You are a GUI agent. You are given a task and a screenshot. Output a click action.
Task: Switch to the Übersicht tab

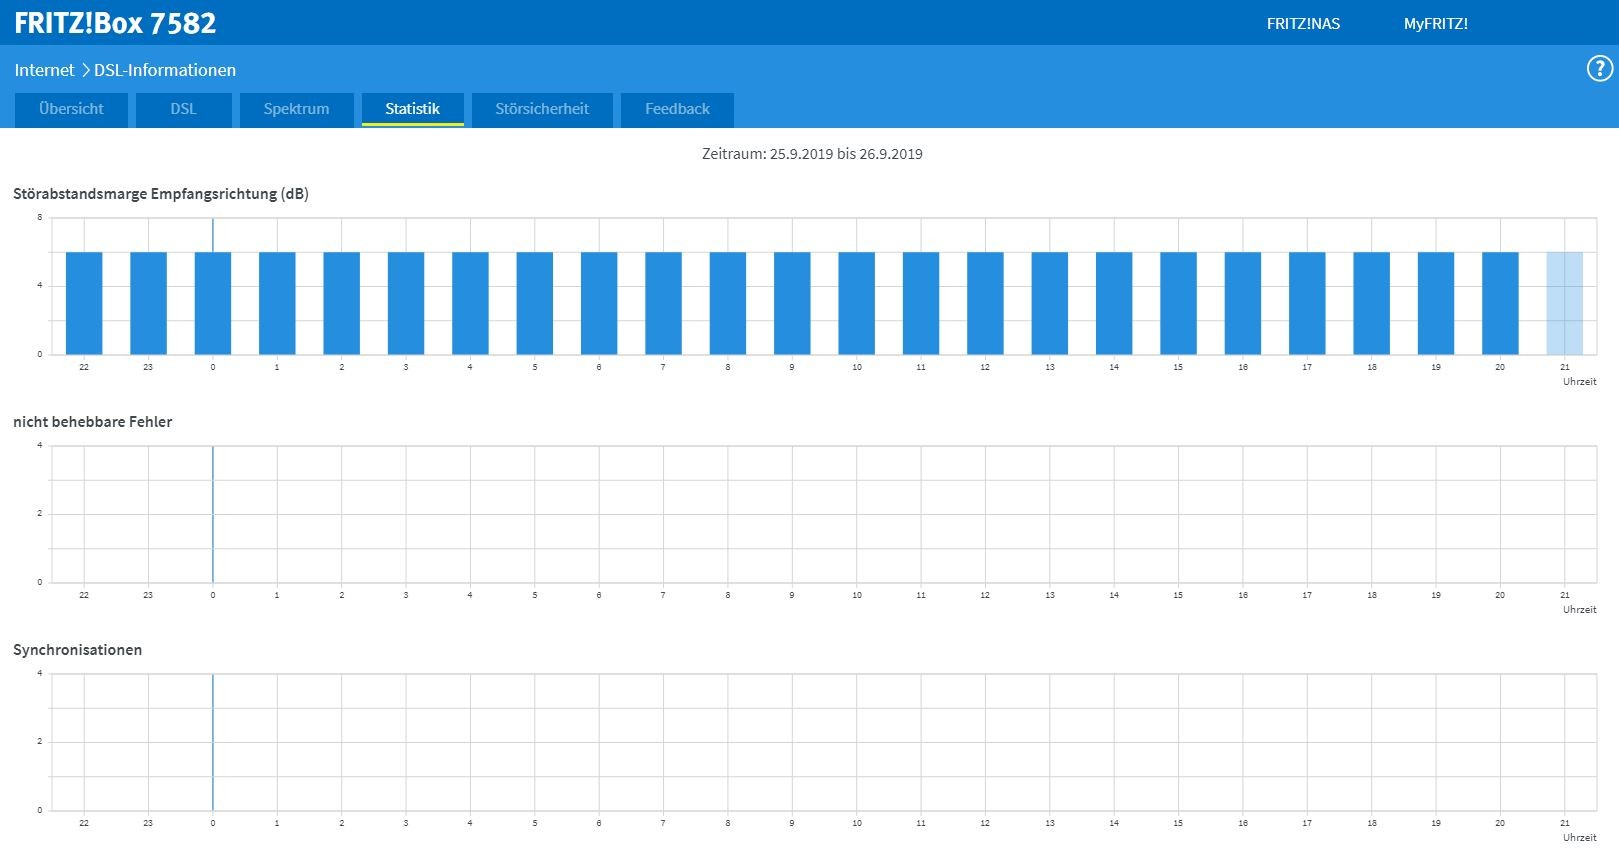click(x=71, y=109)
